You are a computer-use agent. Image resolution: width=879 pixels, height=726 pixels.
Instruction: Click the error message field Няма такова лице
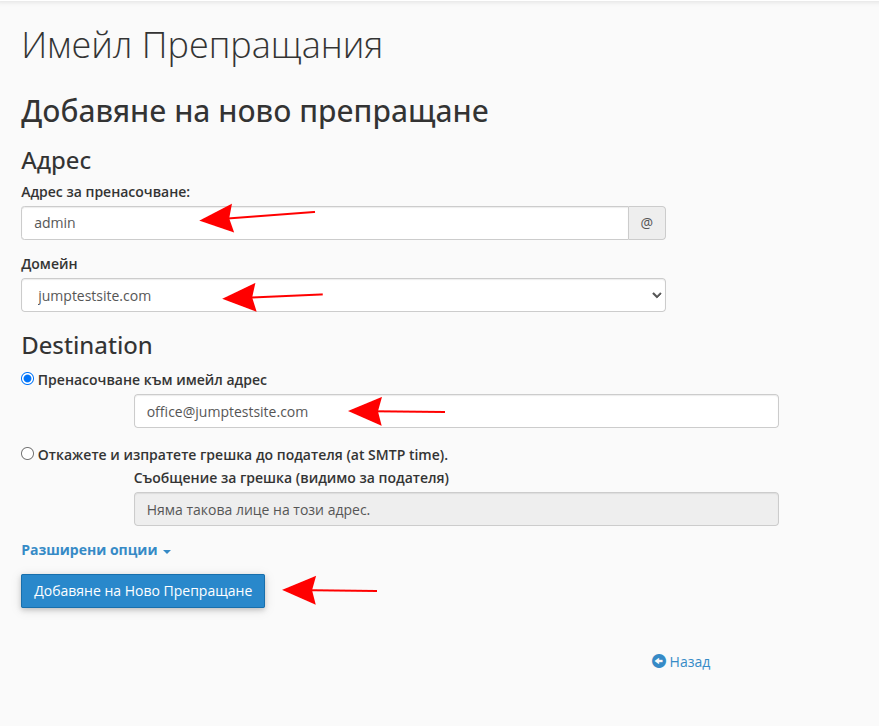(x=456, y=510)
